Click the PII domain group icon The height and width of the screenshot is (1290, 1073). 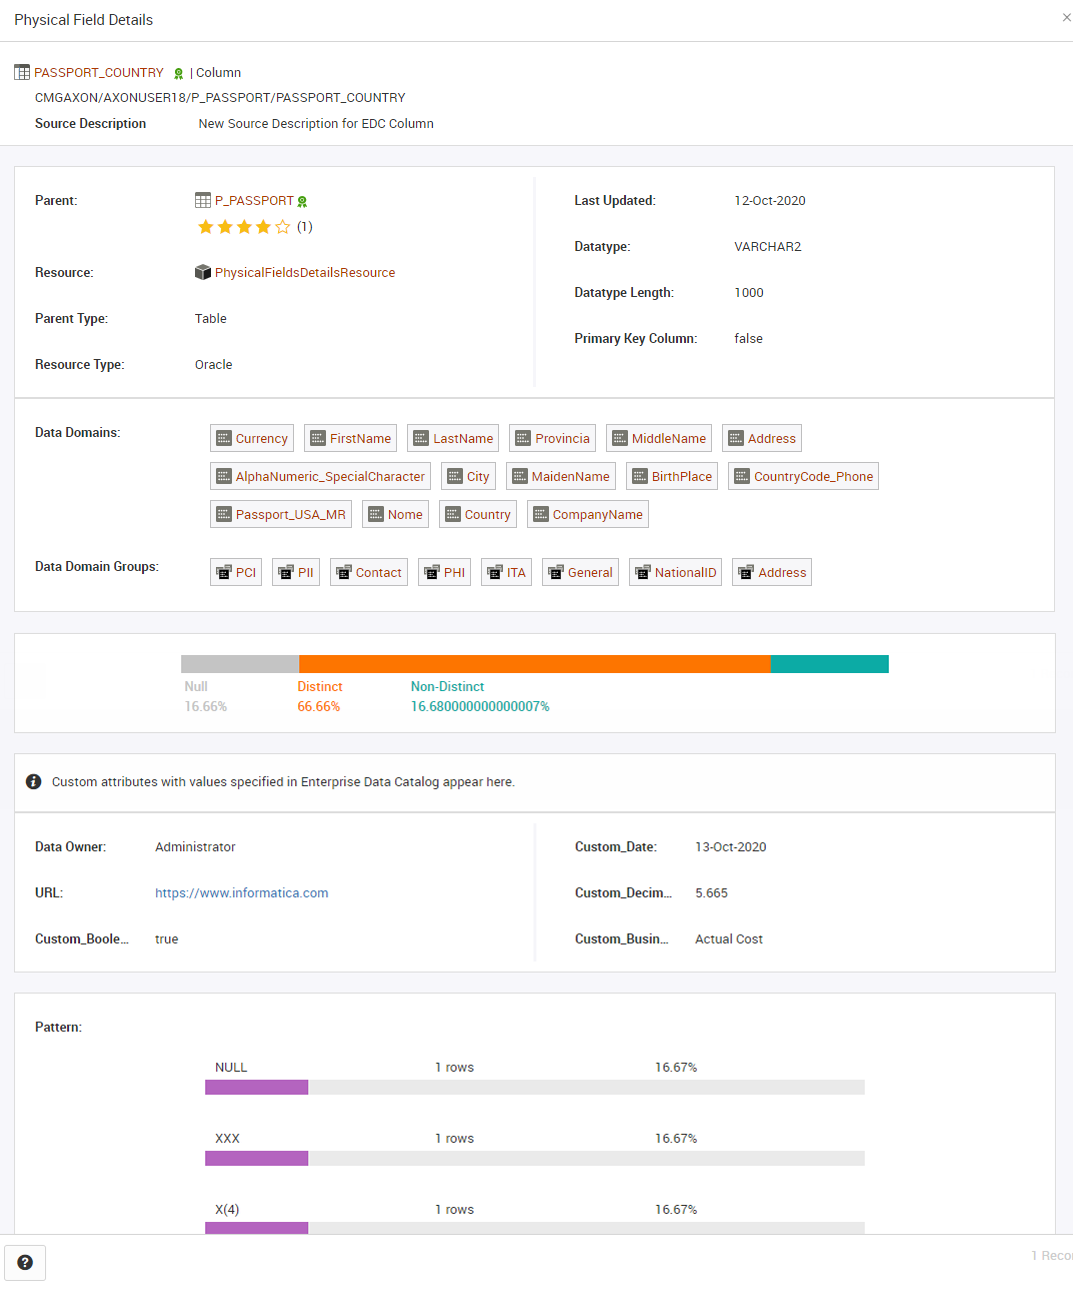[x=286, y=572]
